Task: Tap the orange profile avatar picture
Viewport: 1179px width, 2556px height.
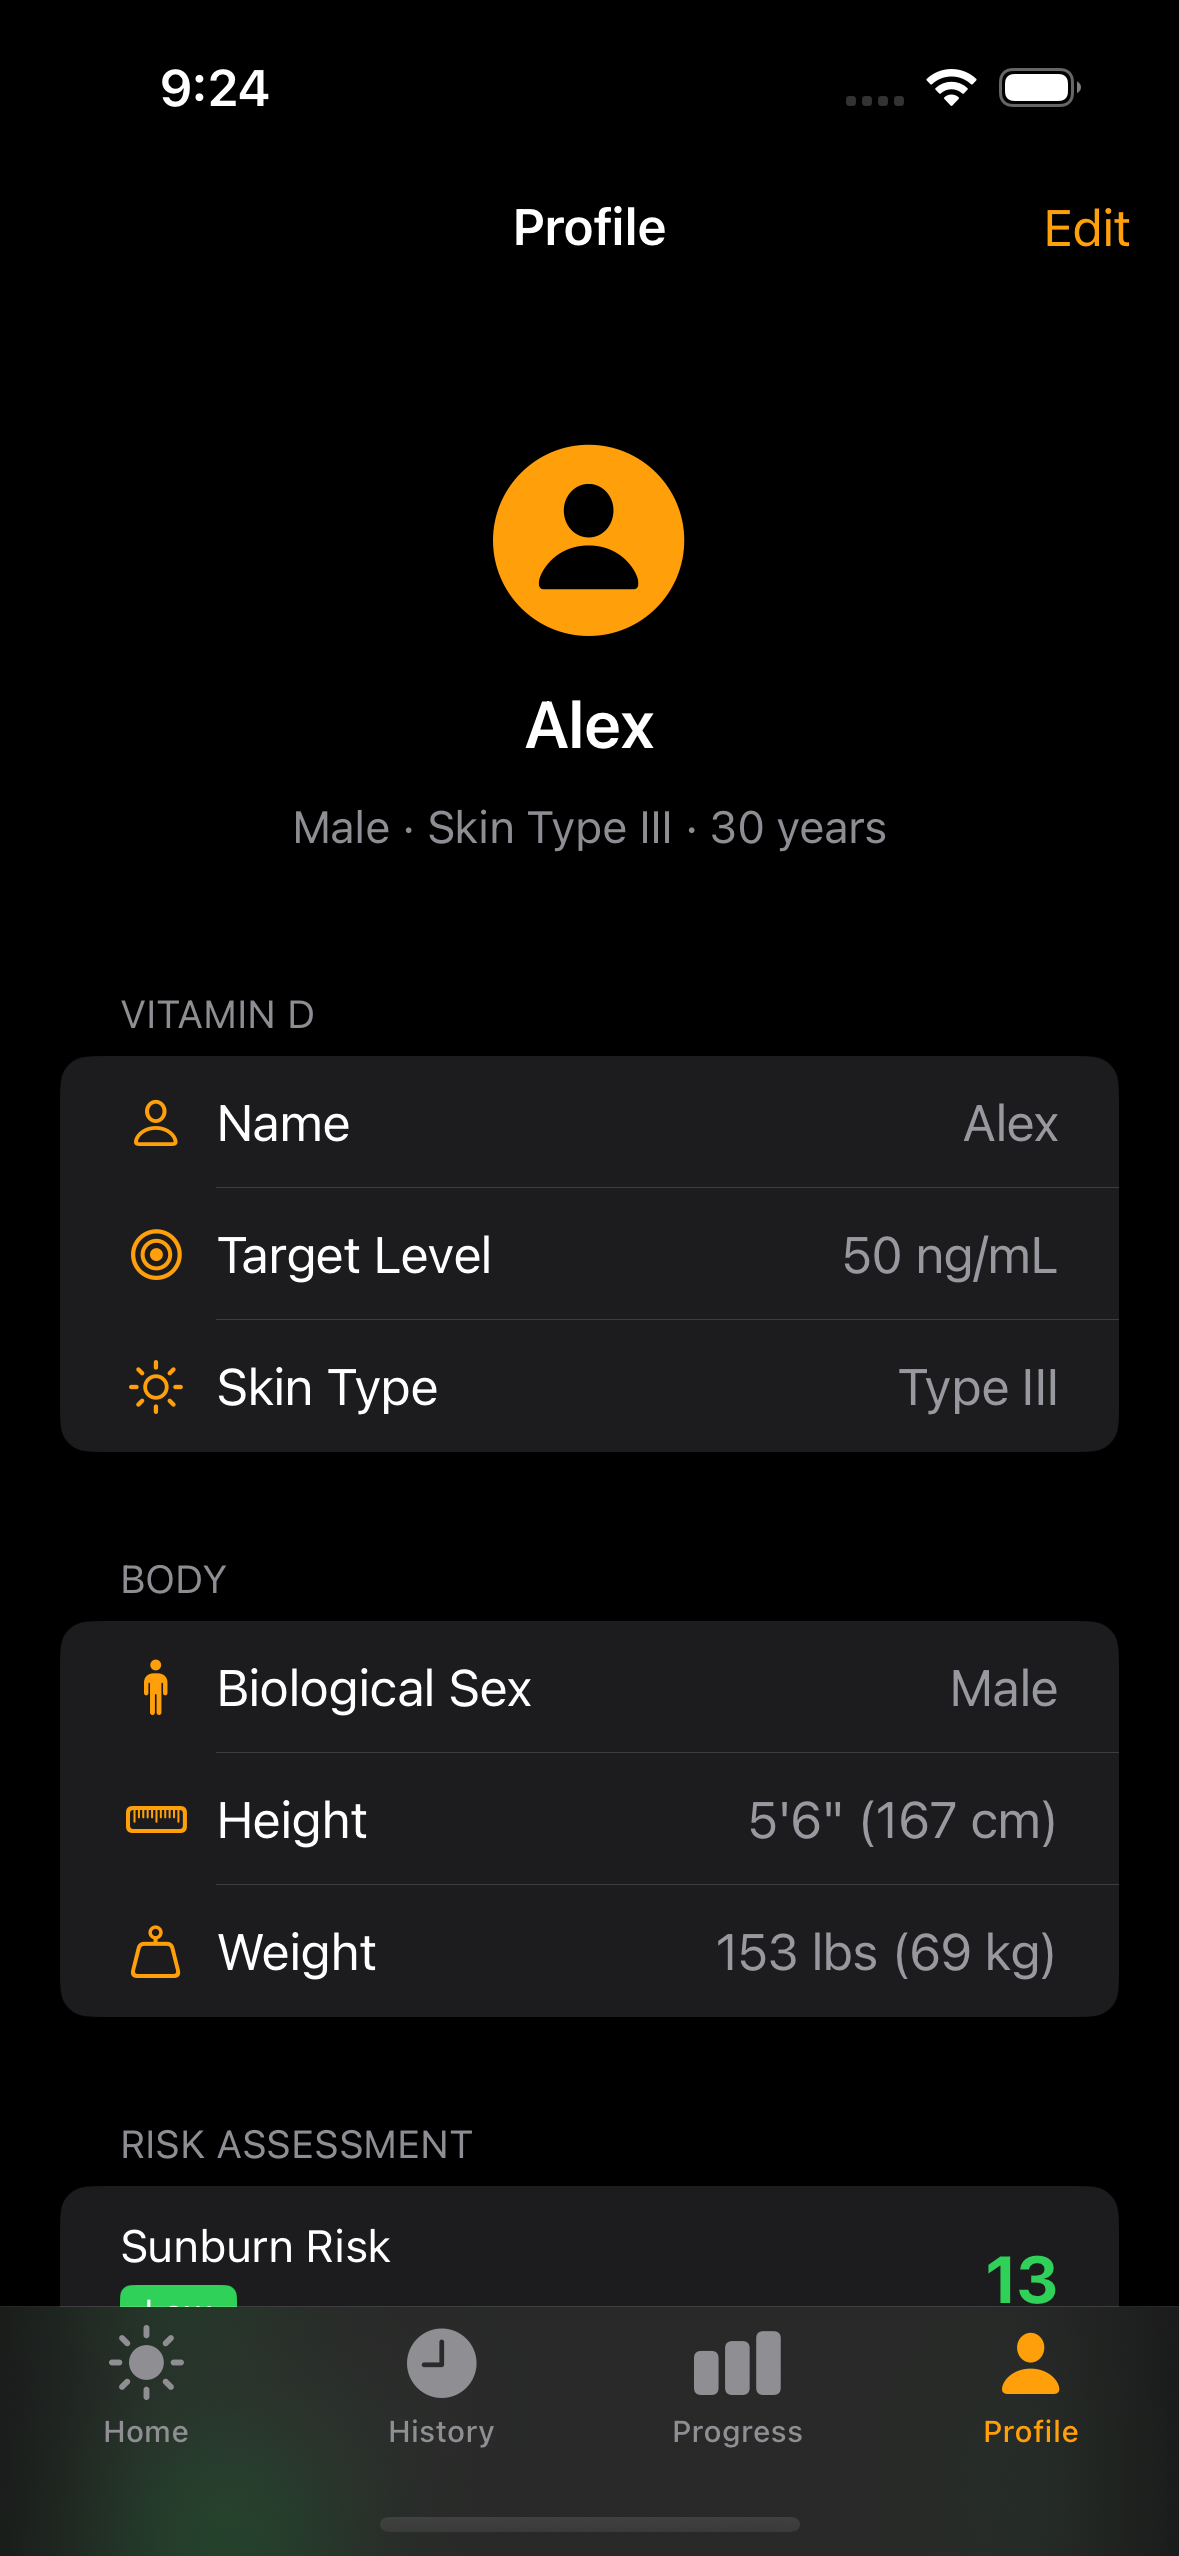Action: pos(589,541)
